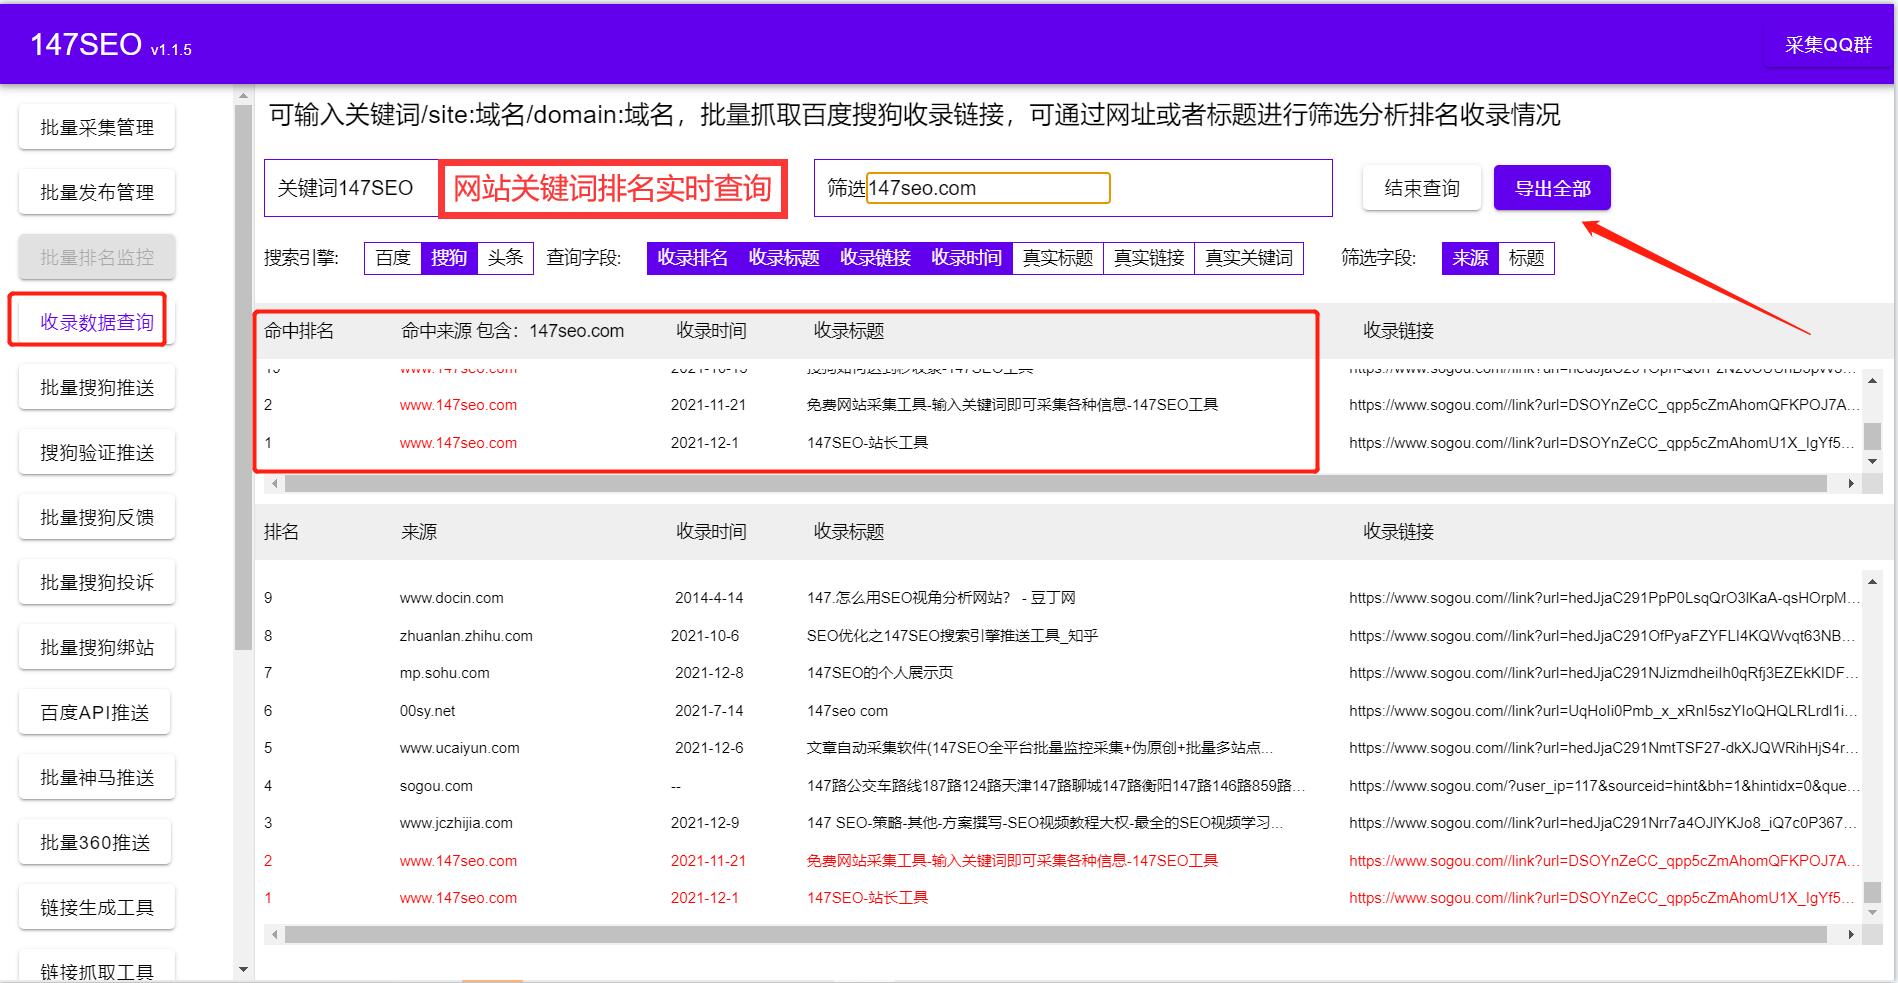Enable the 真实关键词 query field
Viewport: 1898px width, 983px height.
pos(1249,257)
